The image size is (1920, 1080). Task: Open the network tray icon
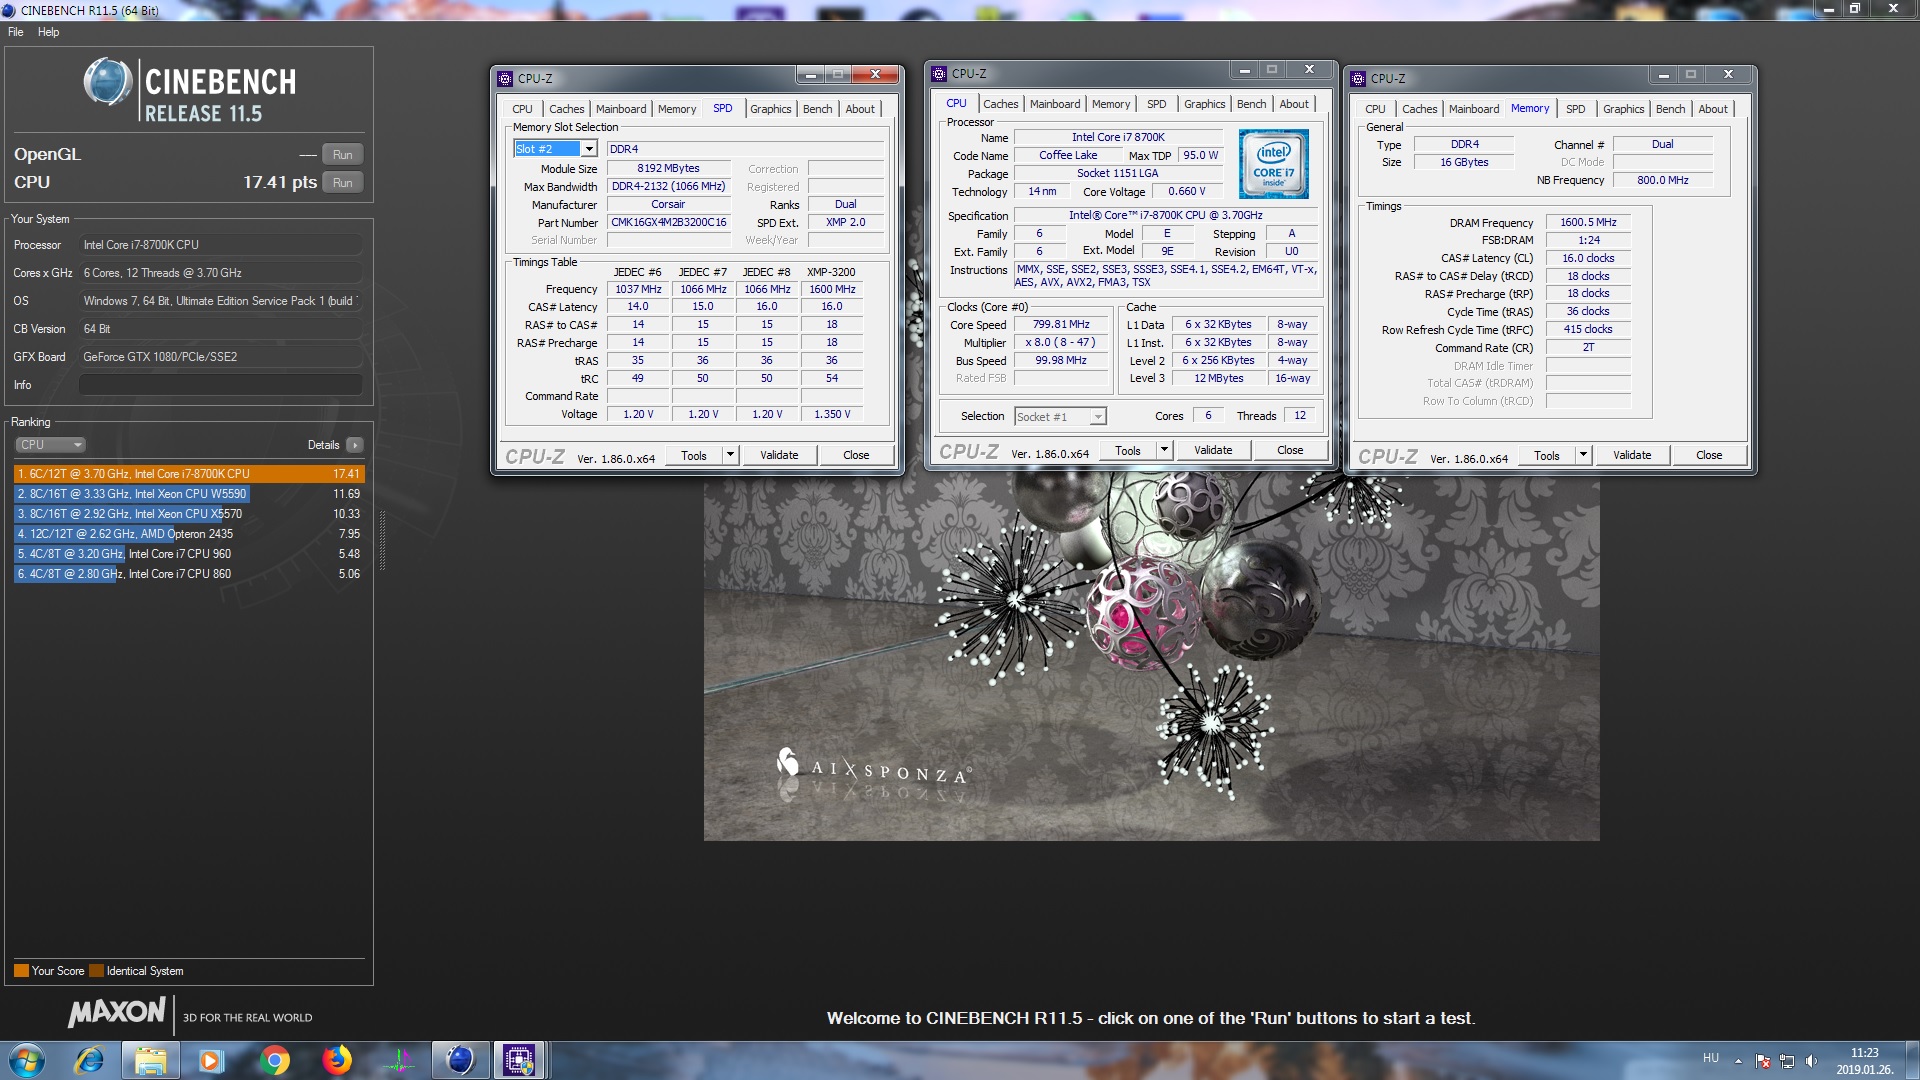click(1787, 1061)
